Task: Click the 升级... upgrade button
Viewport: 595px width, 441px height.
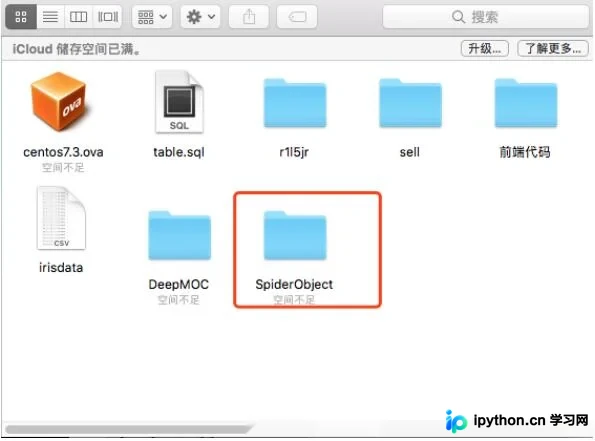Action: [x=485, y=49]
